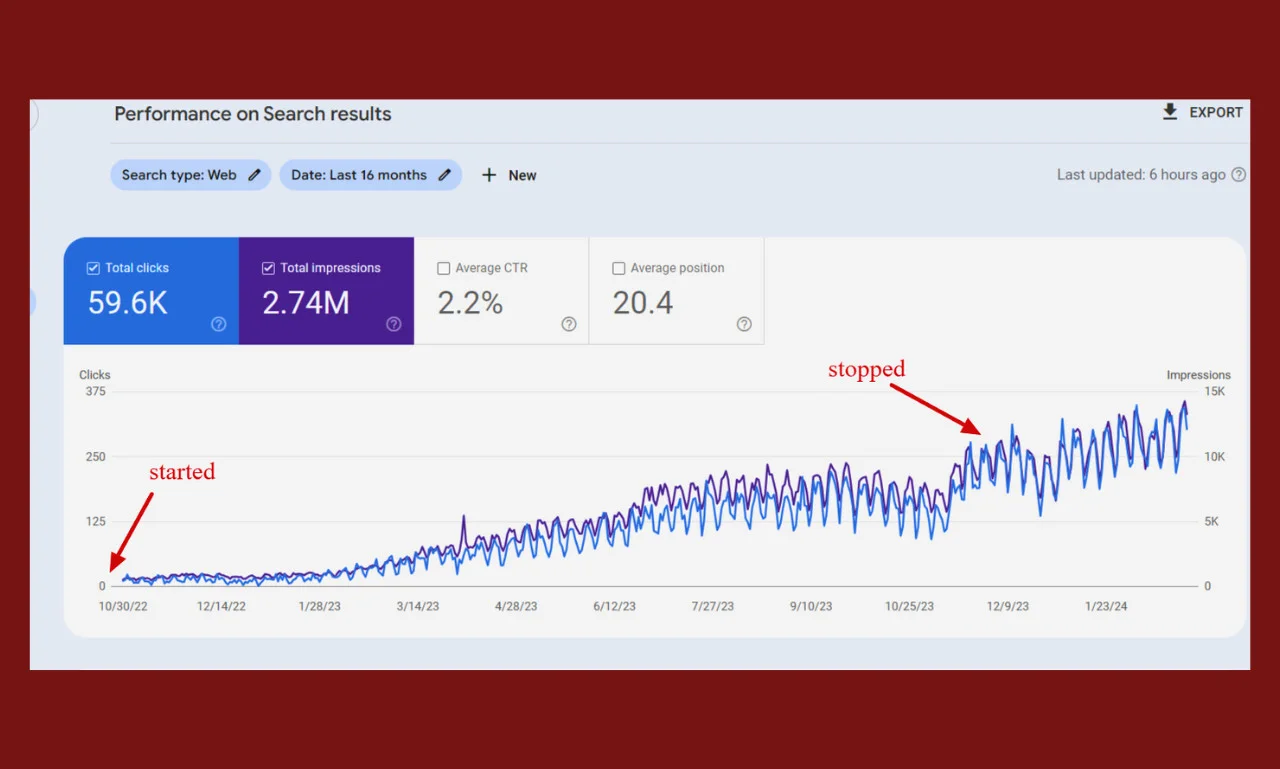The width and height of the screenshot is (1280, 769).
Task: Click the pencil icon on Search type filter
Action: (255, 175)
